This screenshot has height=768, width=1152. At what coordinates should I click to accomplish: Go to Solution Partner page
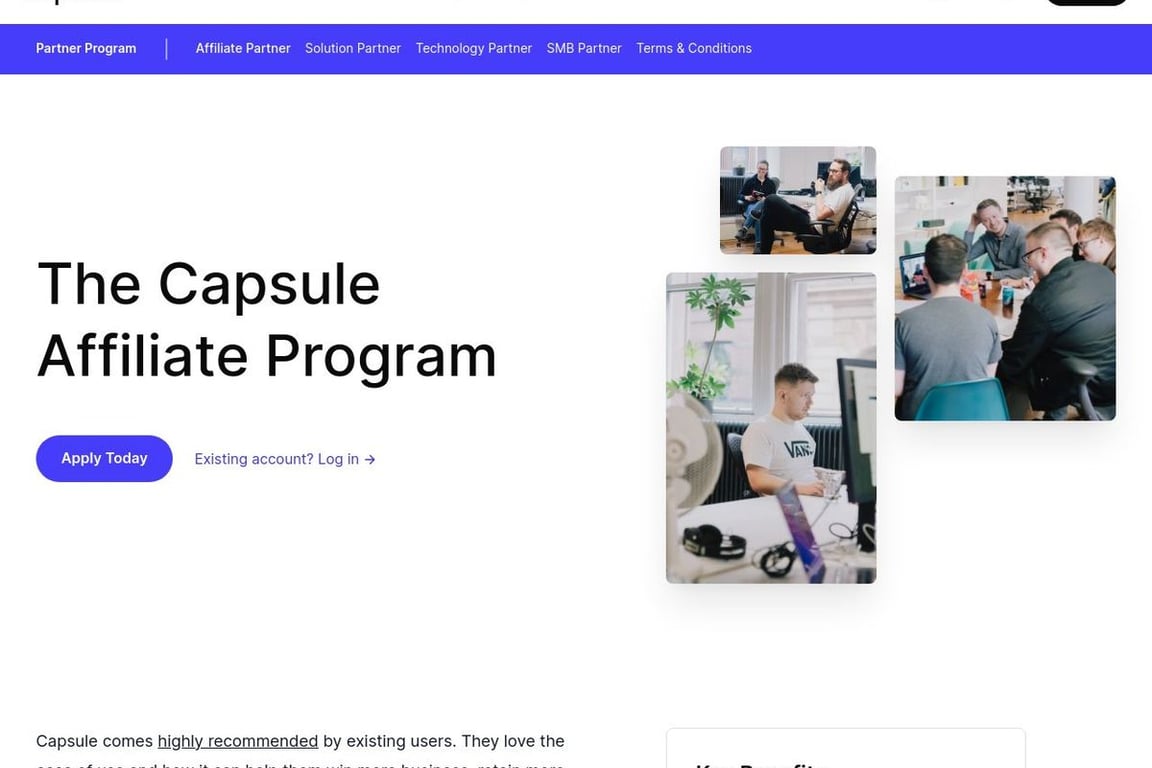(x=353, y=49)
